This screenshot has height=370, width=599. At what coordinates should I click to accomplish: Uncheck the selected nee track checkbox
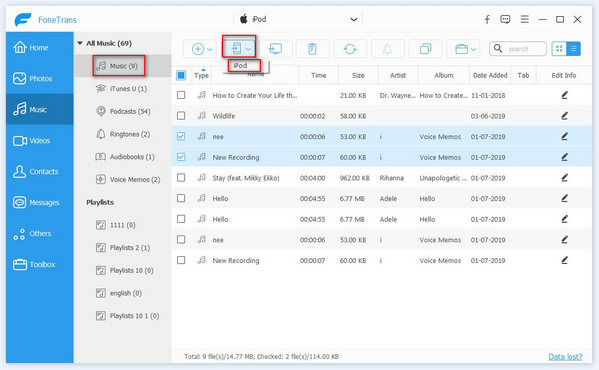point(181,136)
